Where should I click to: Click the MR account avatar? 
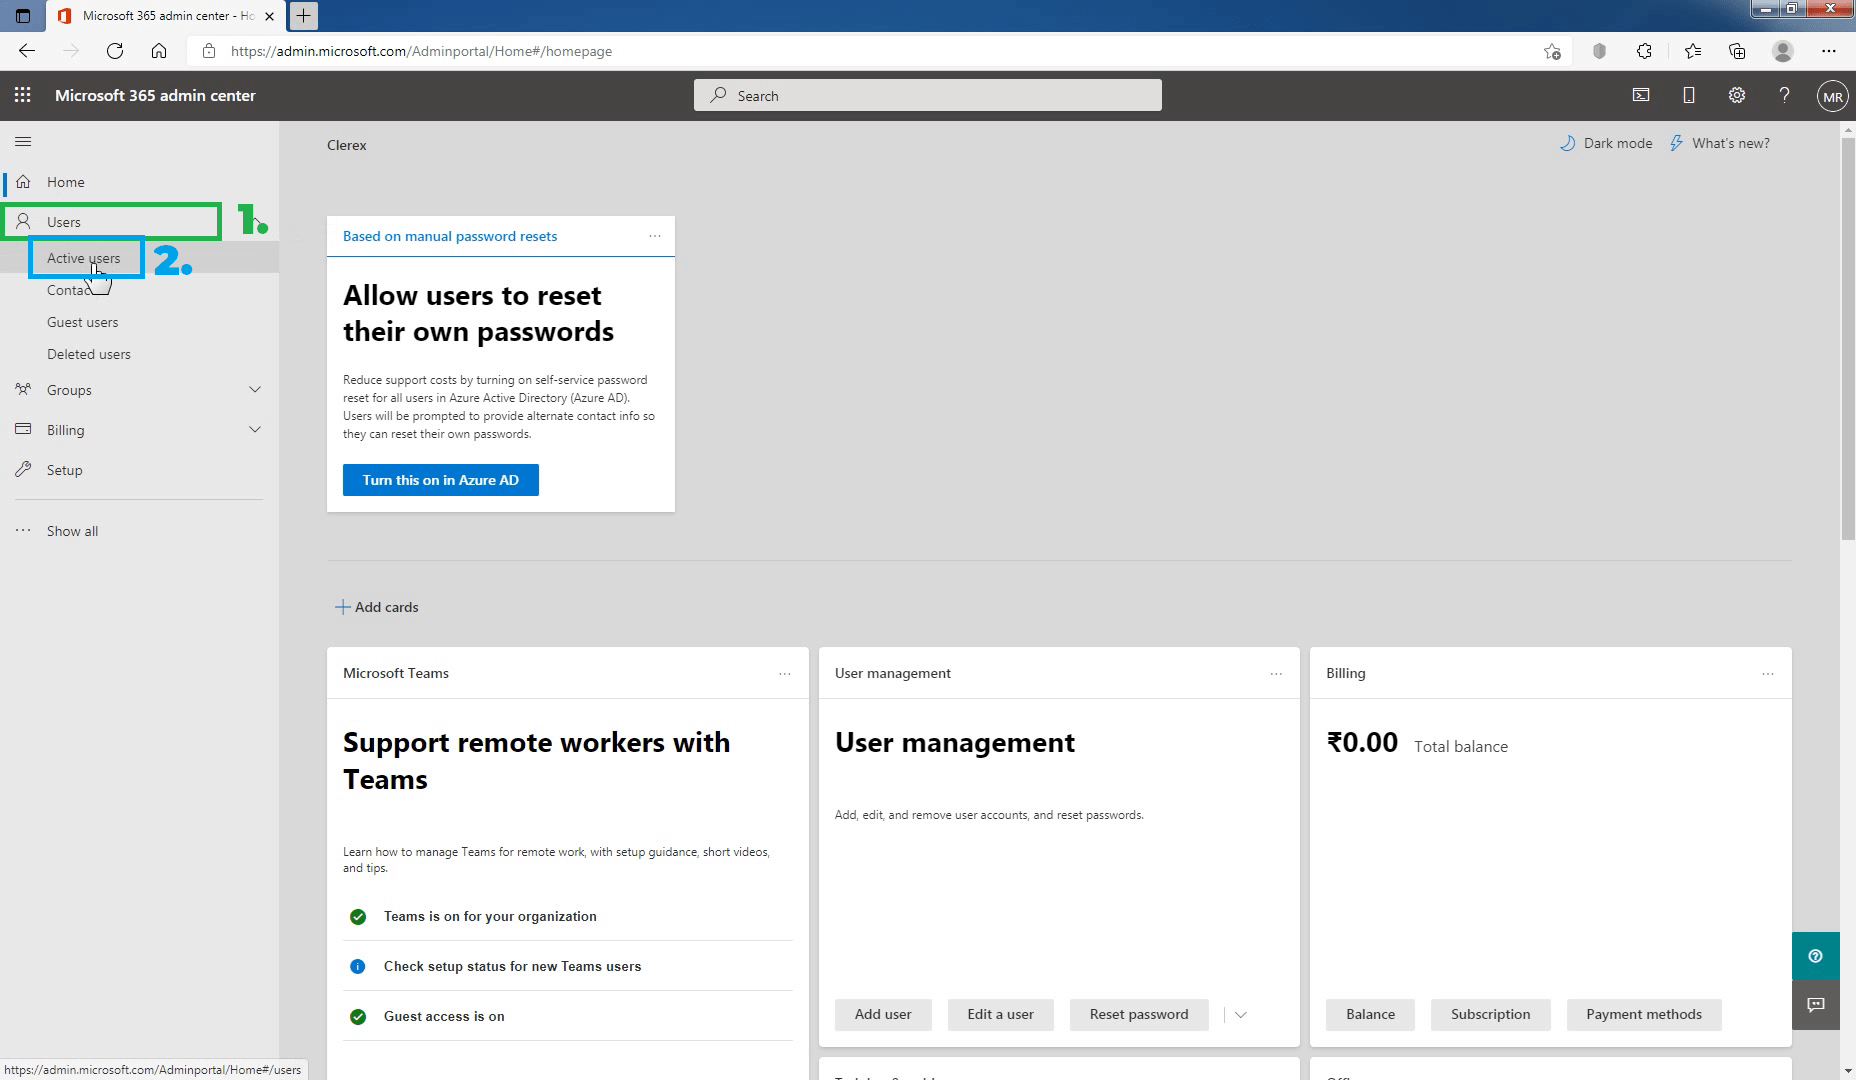[1831, 96]
